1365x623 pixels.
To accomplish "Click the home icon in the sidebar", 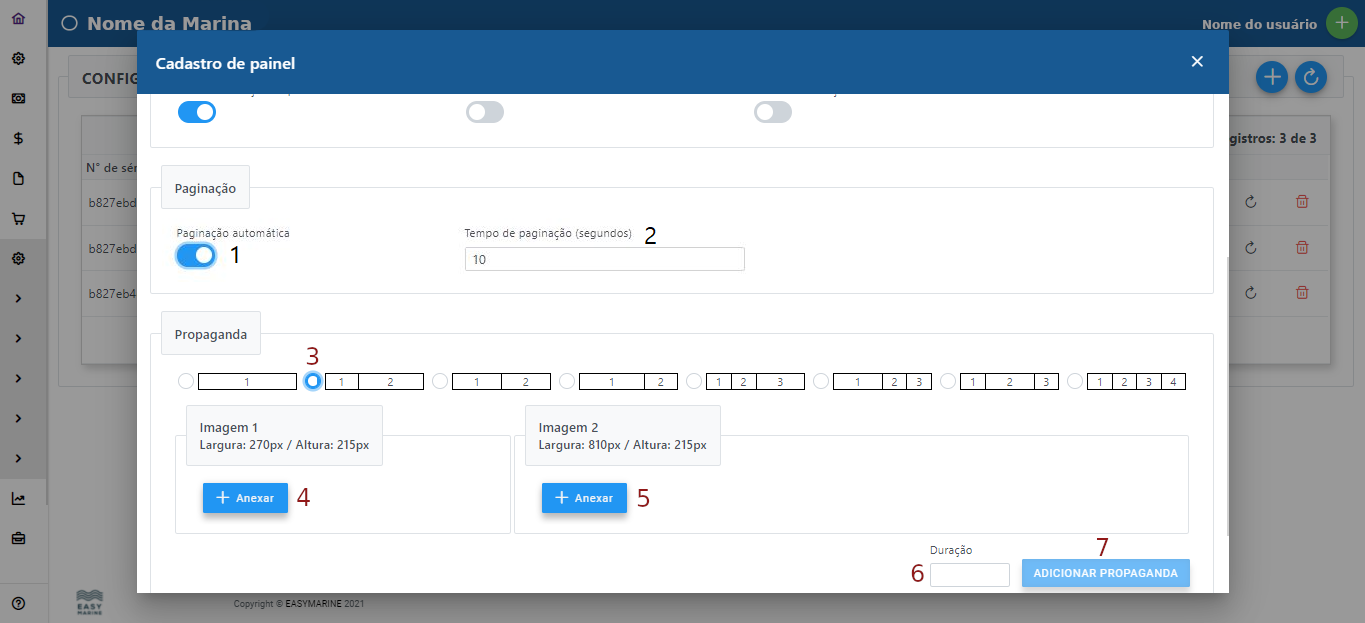I will 18,19.
